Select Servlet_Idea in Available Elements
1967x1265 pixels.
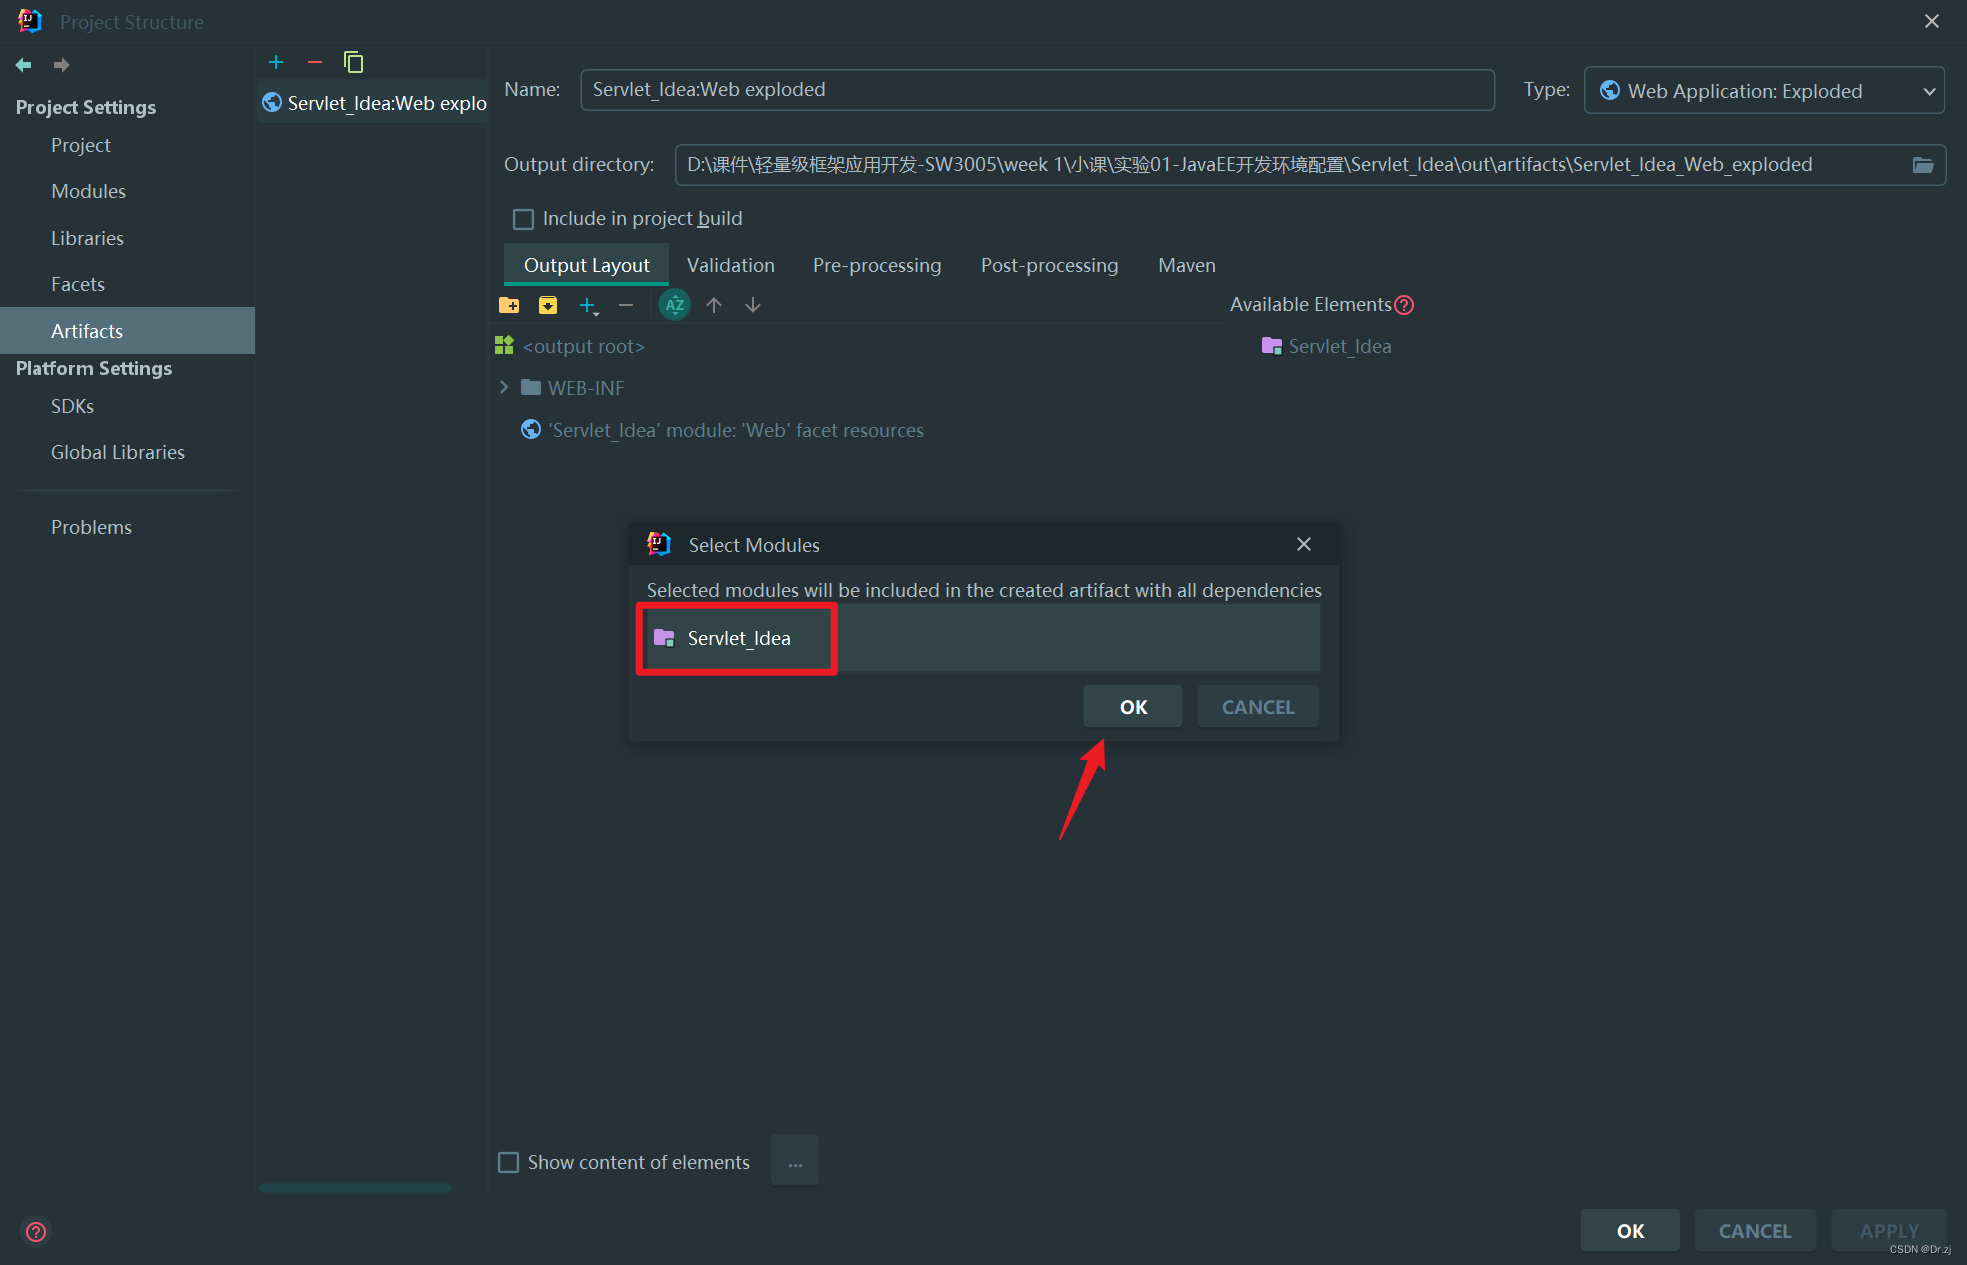point(1327,346)
